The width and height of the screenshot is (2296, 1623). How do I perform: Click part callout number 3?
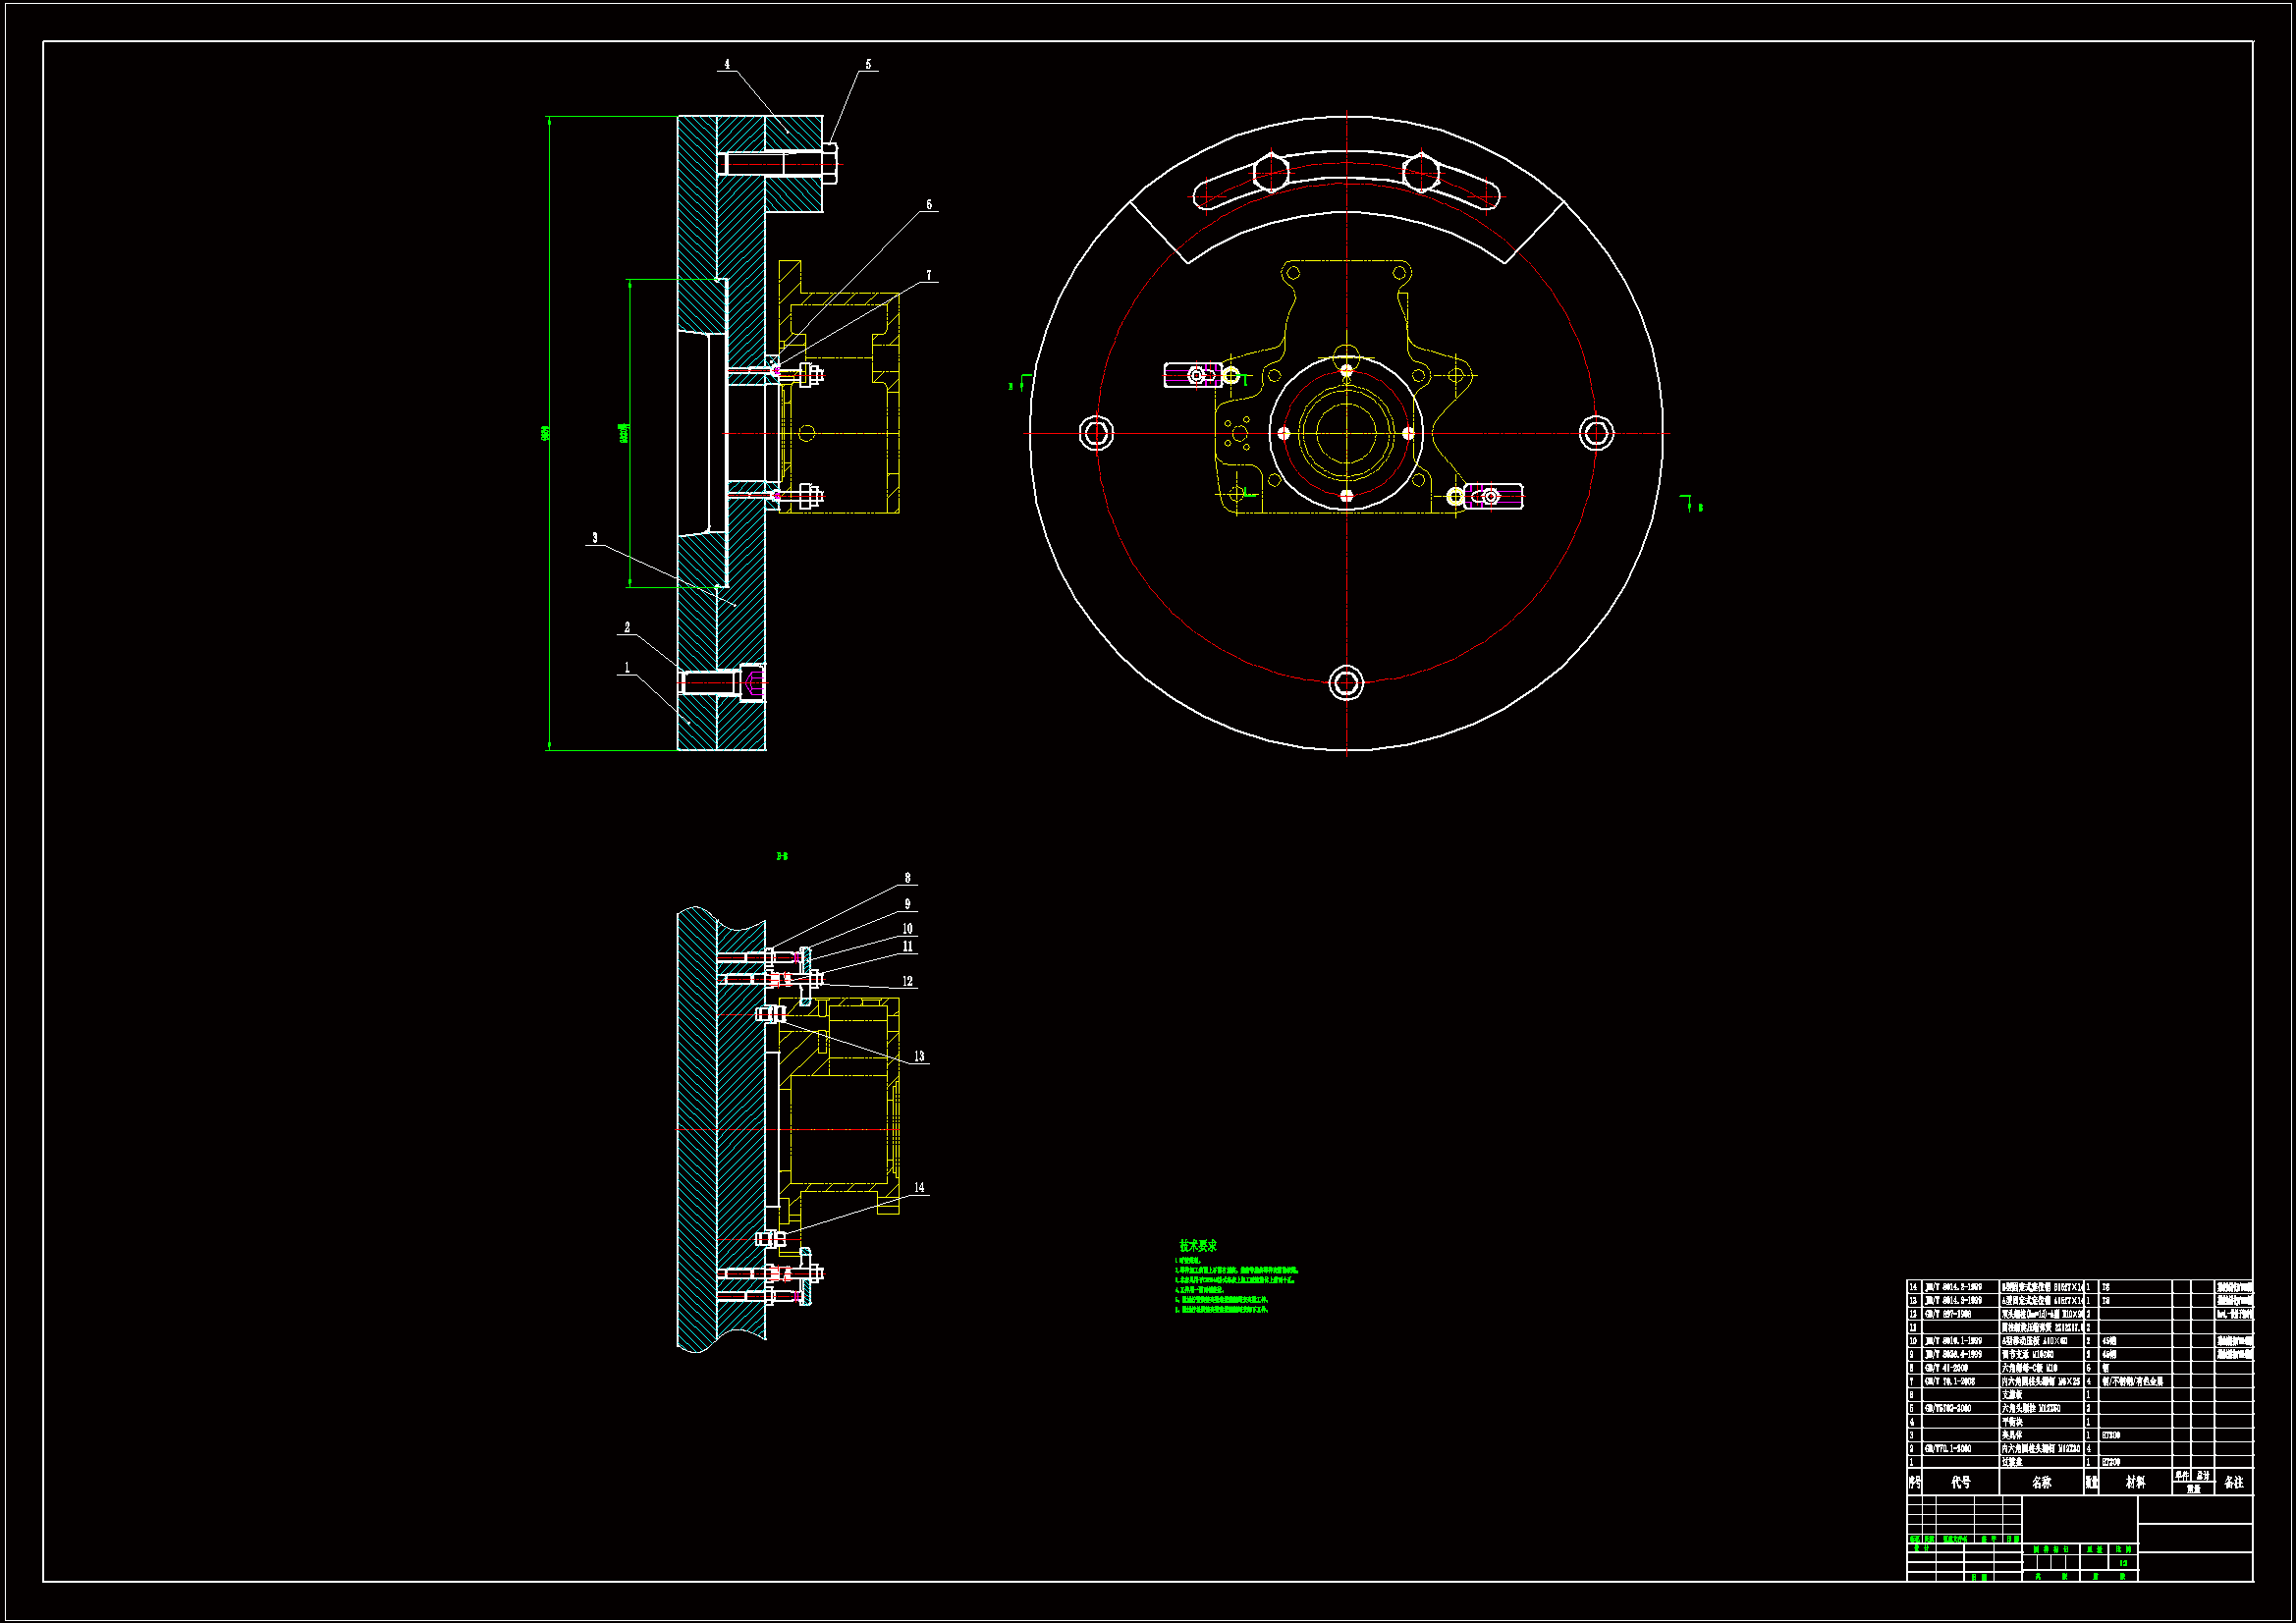[x=595, y=538]
